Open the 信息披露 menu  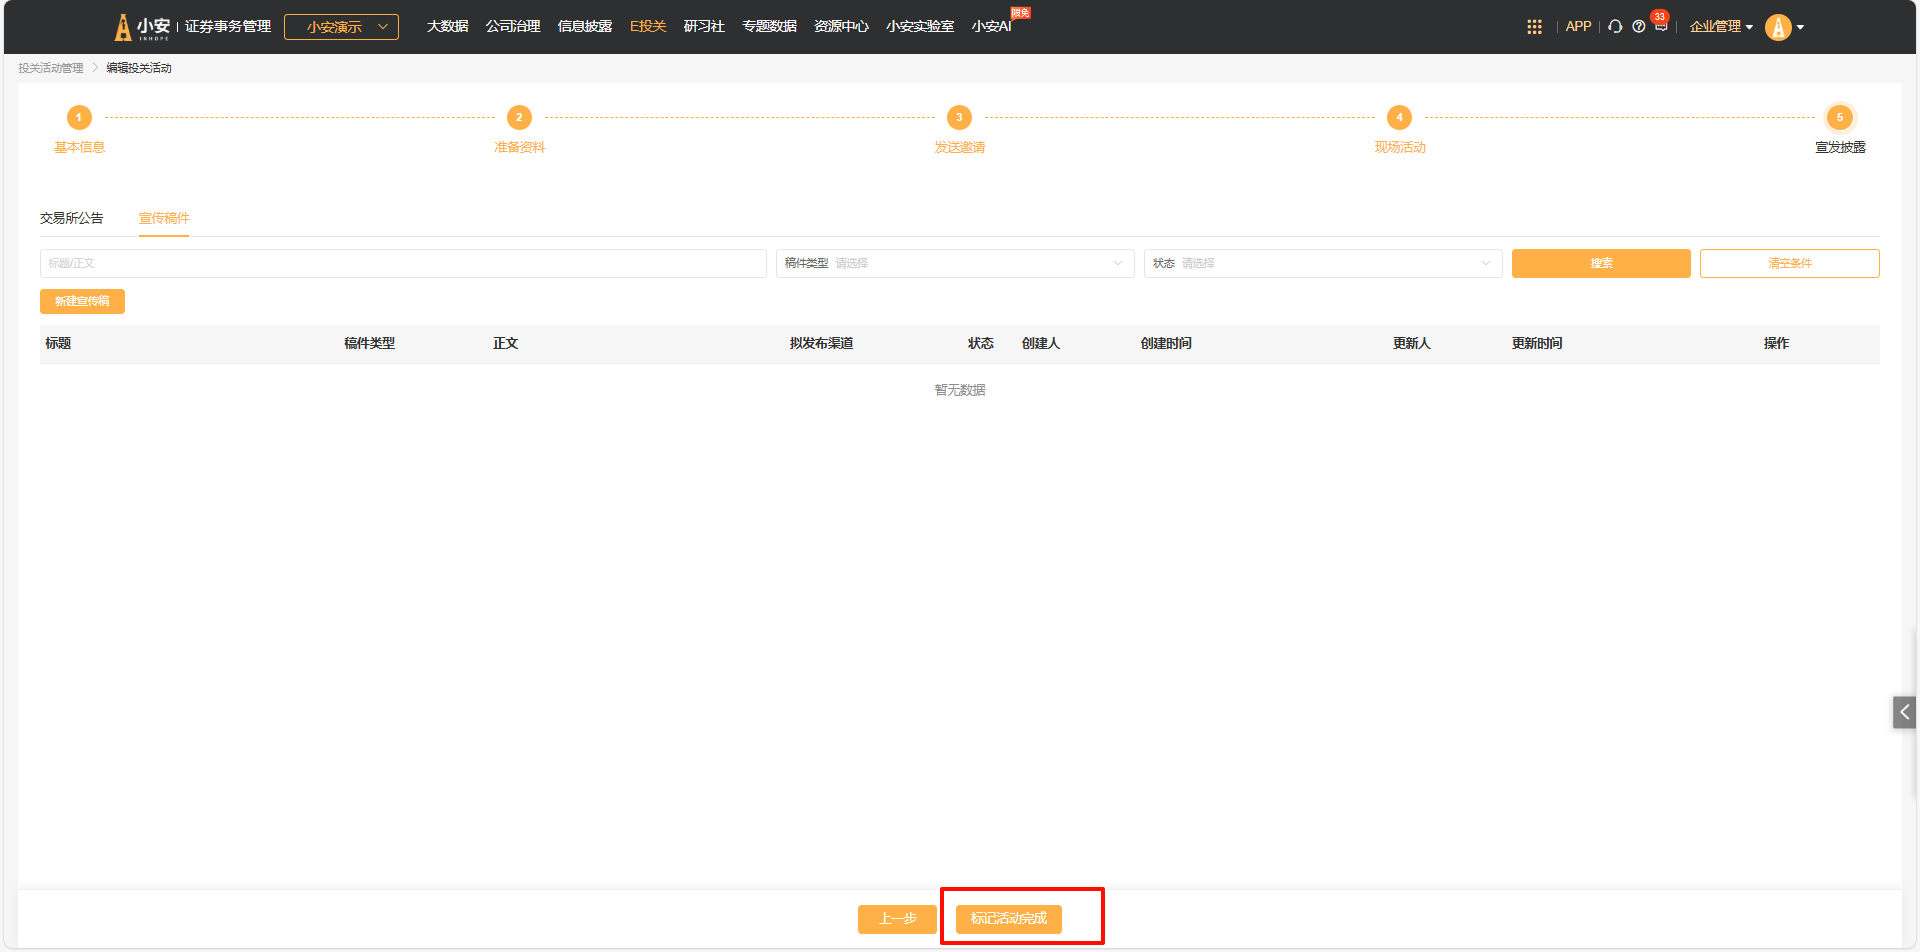585,27
